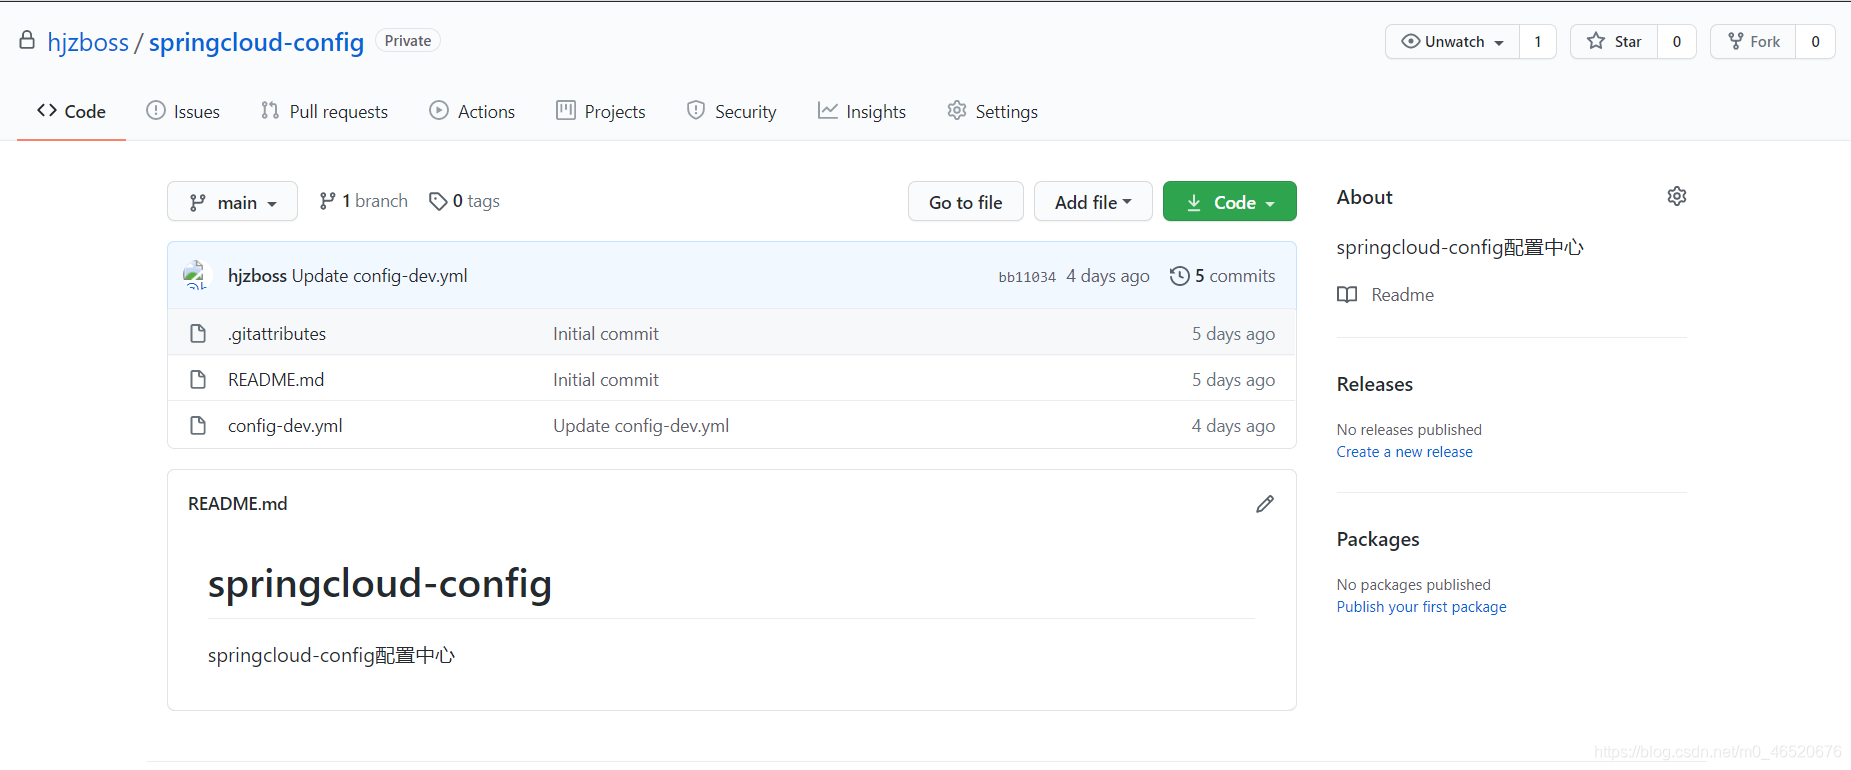The height and width of the screenshot is (770, 1851).
Task: Click the Security tab shield icon
Action: coord(696,110)
